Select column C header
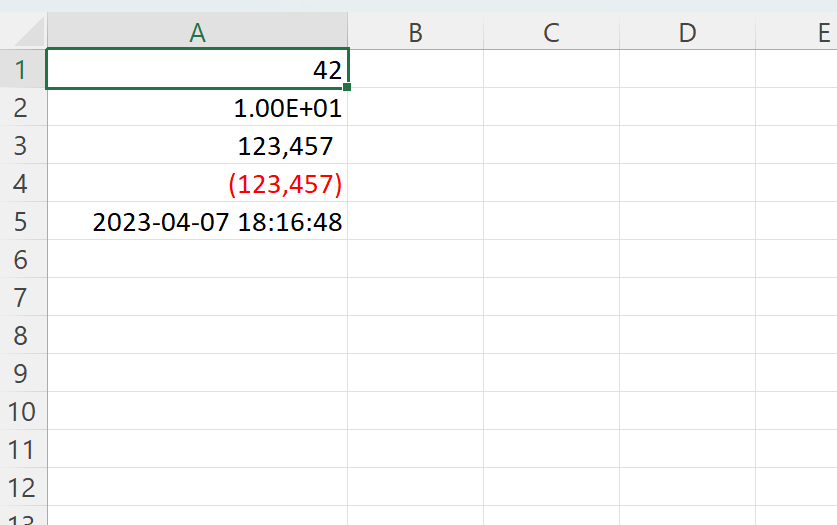Image resolution: width=837 pixels, height=525 pixels. tap(551, 33)
